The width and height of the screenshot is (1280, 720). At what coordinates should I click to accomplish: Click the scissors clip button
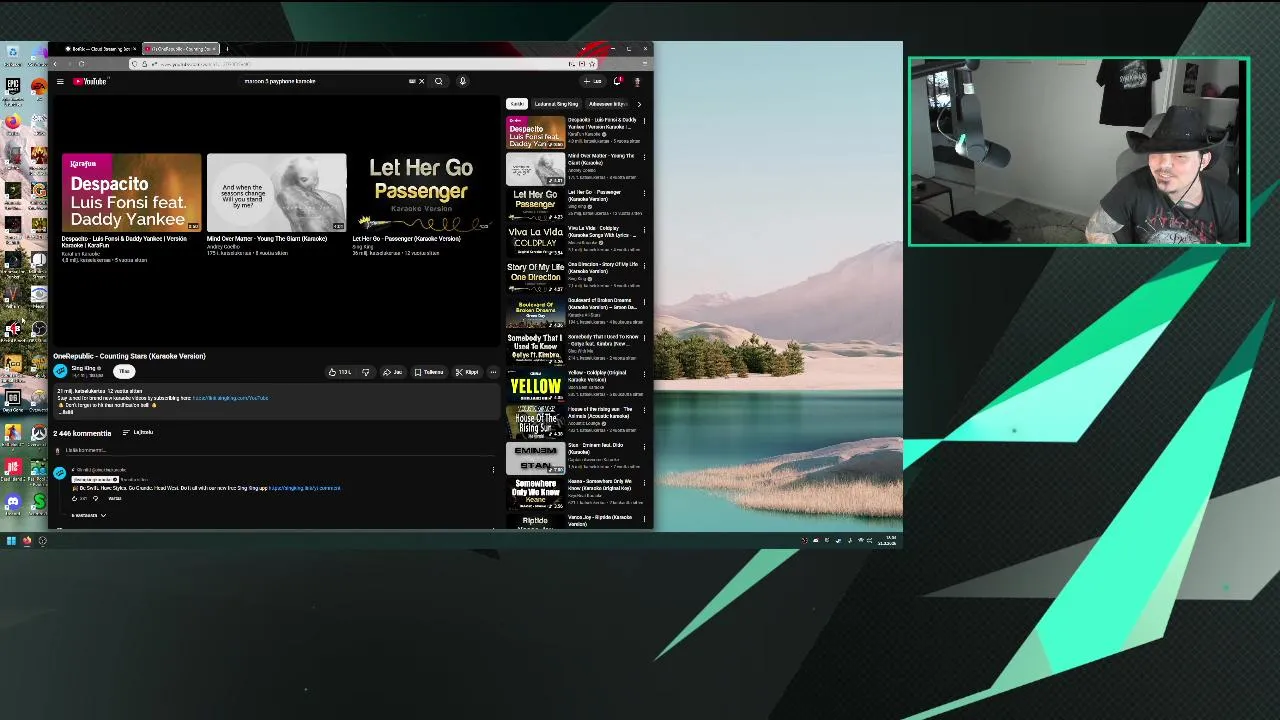(x=467, y=372)
